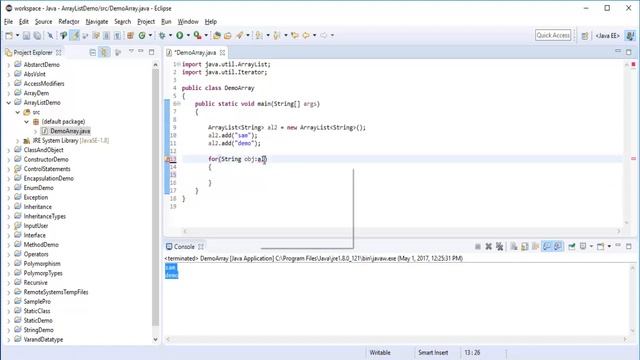Toggle Show Console When Standard Out Changes
Viewport: 640px width, 360px height.
[547, 247]
